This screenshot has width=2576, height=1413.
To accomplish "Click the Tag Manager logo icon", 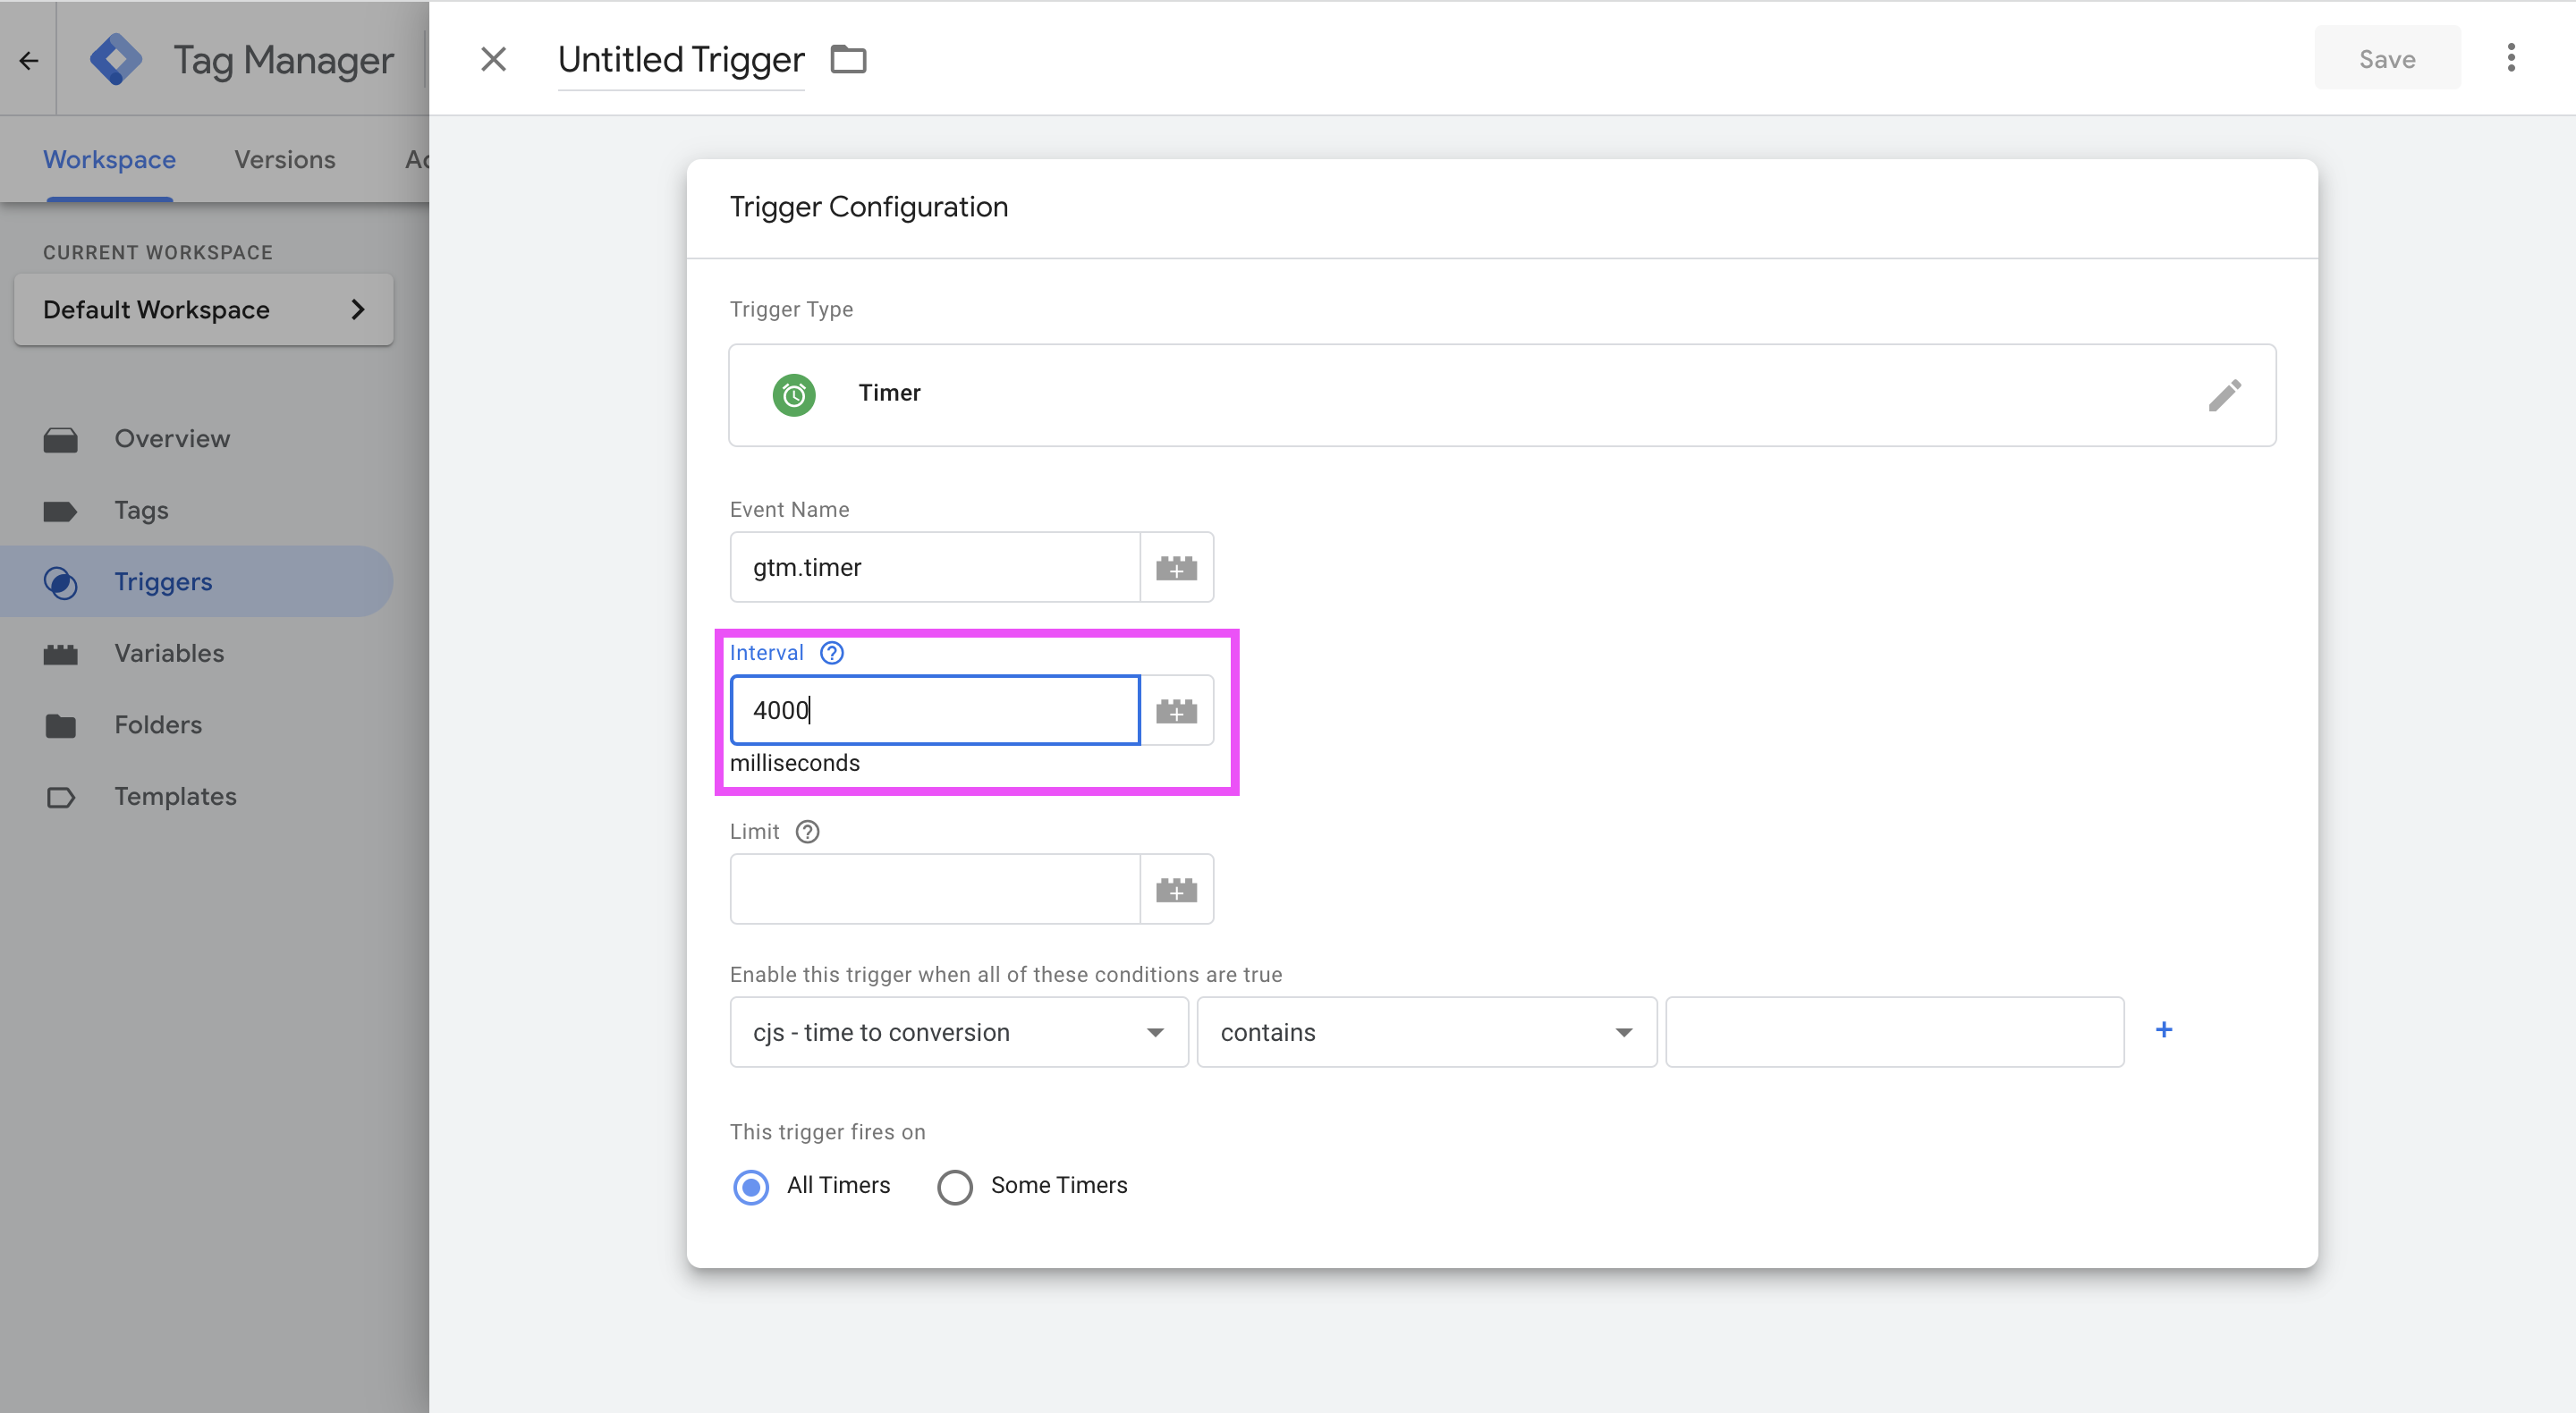I will coord(115,60).
